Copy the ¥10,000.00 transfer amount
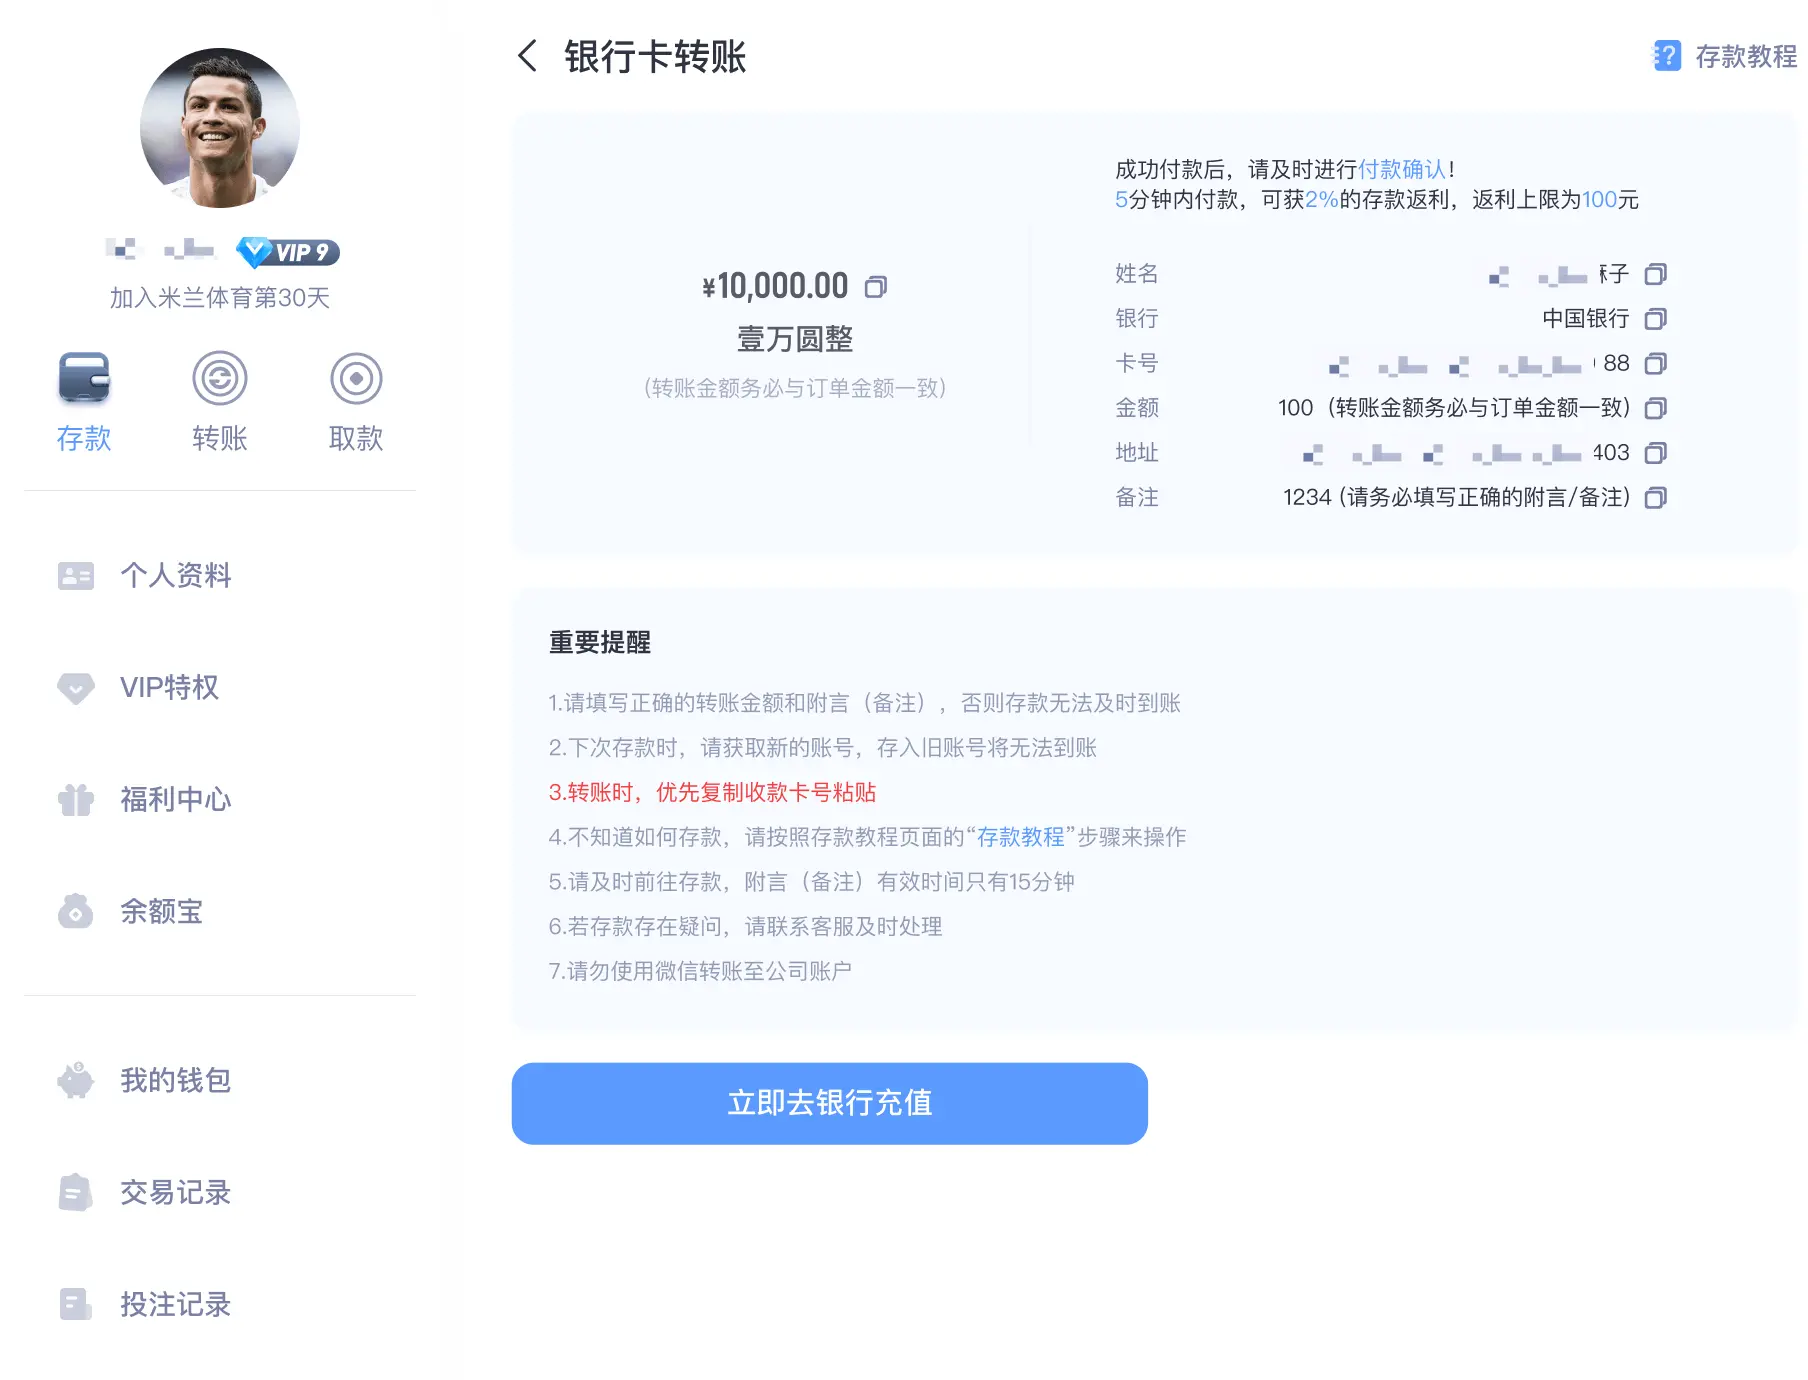 [x=877, y=285]
